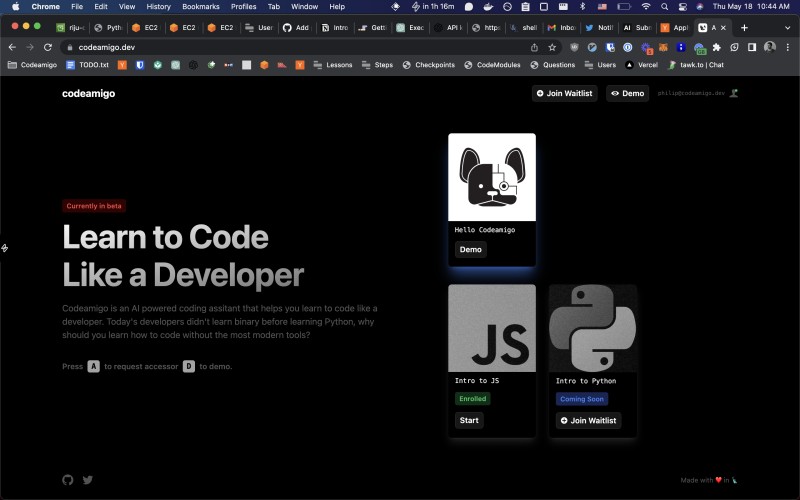This screenshot has width=800, height=500.
Task: Open the CodeModules bookmark
Action: coord(492,65)
